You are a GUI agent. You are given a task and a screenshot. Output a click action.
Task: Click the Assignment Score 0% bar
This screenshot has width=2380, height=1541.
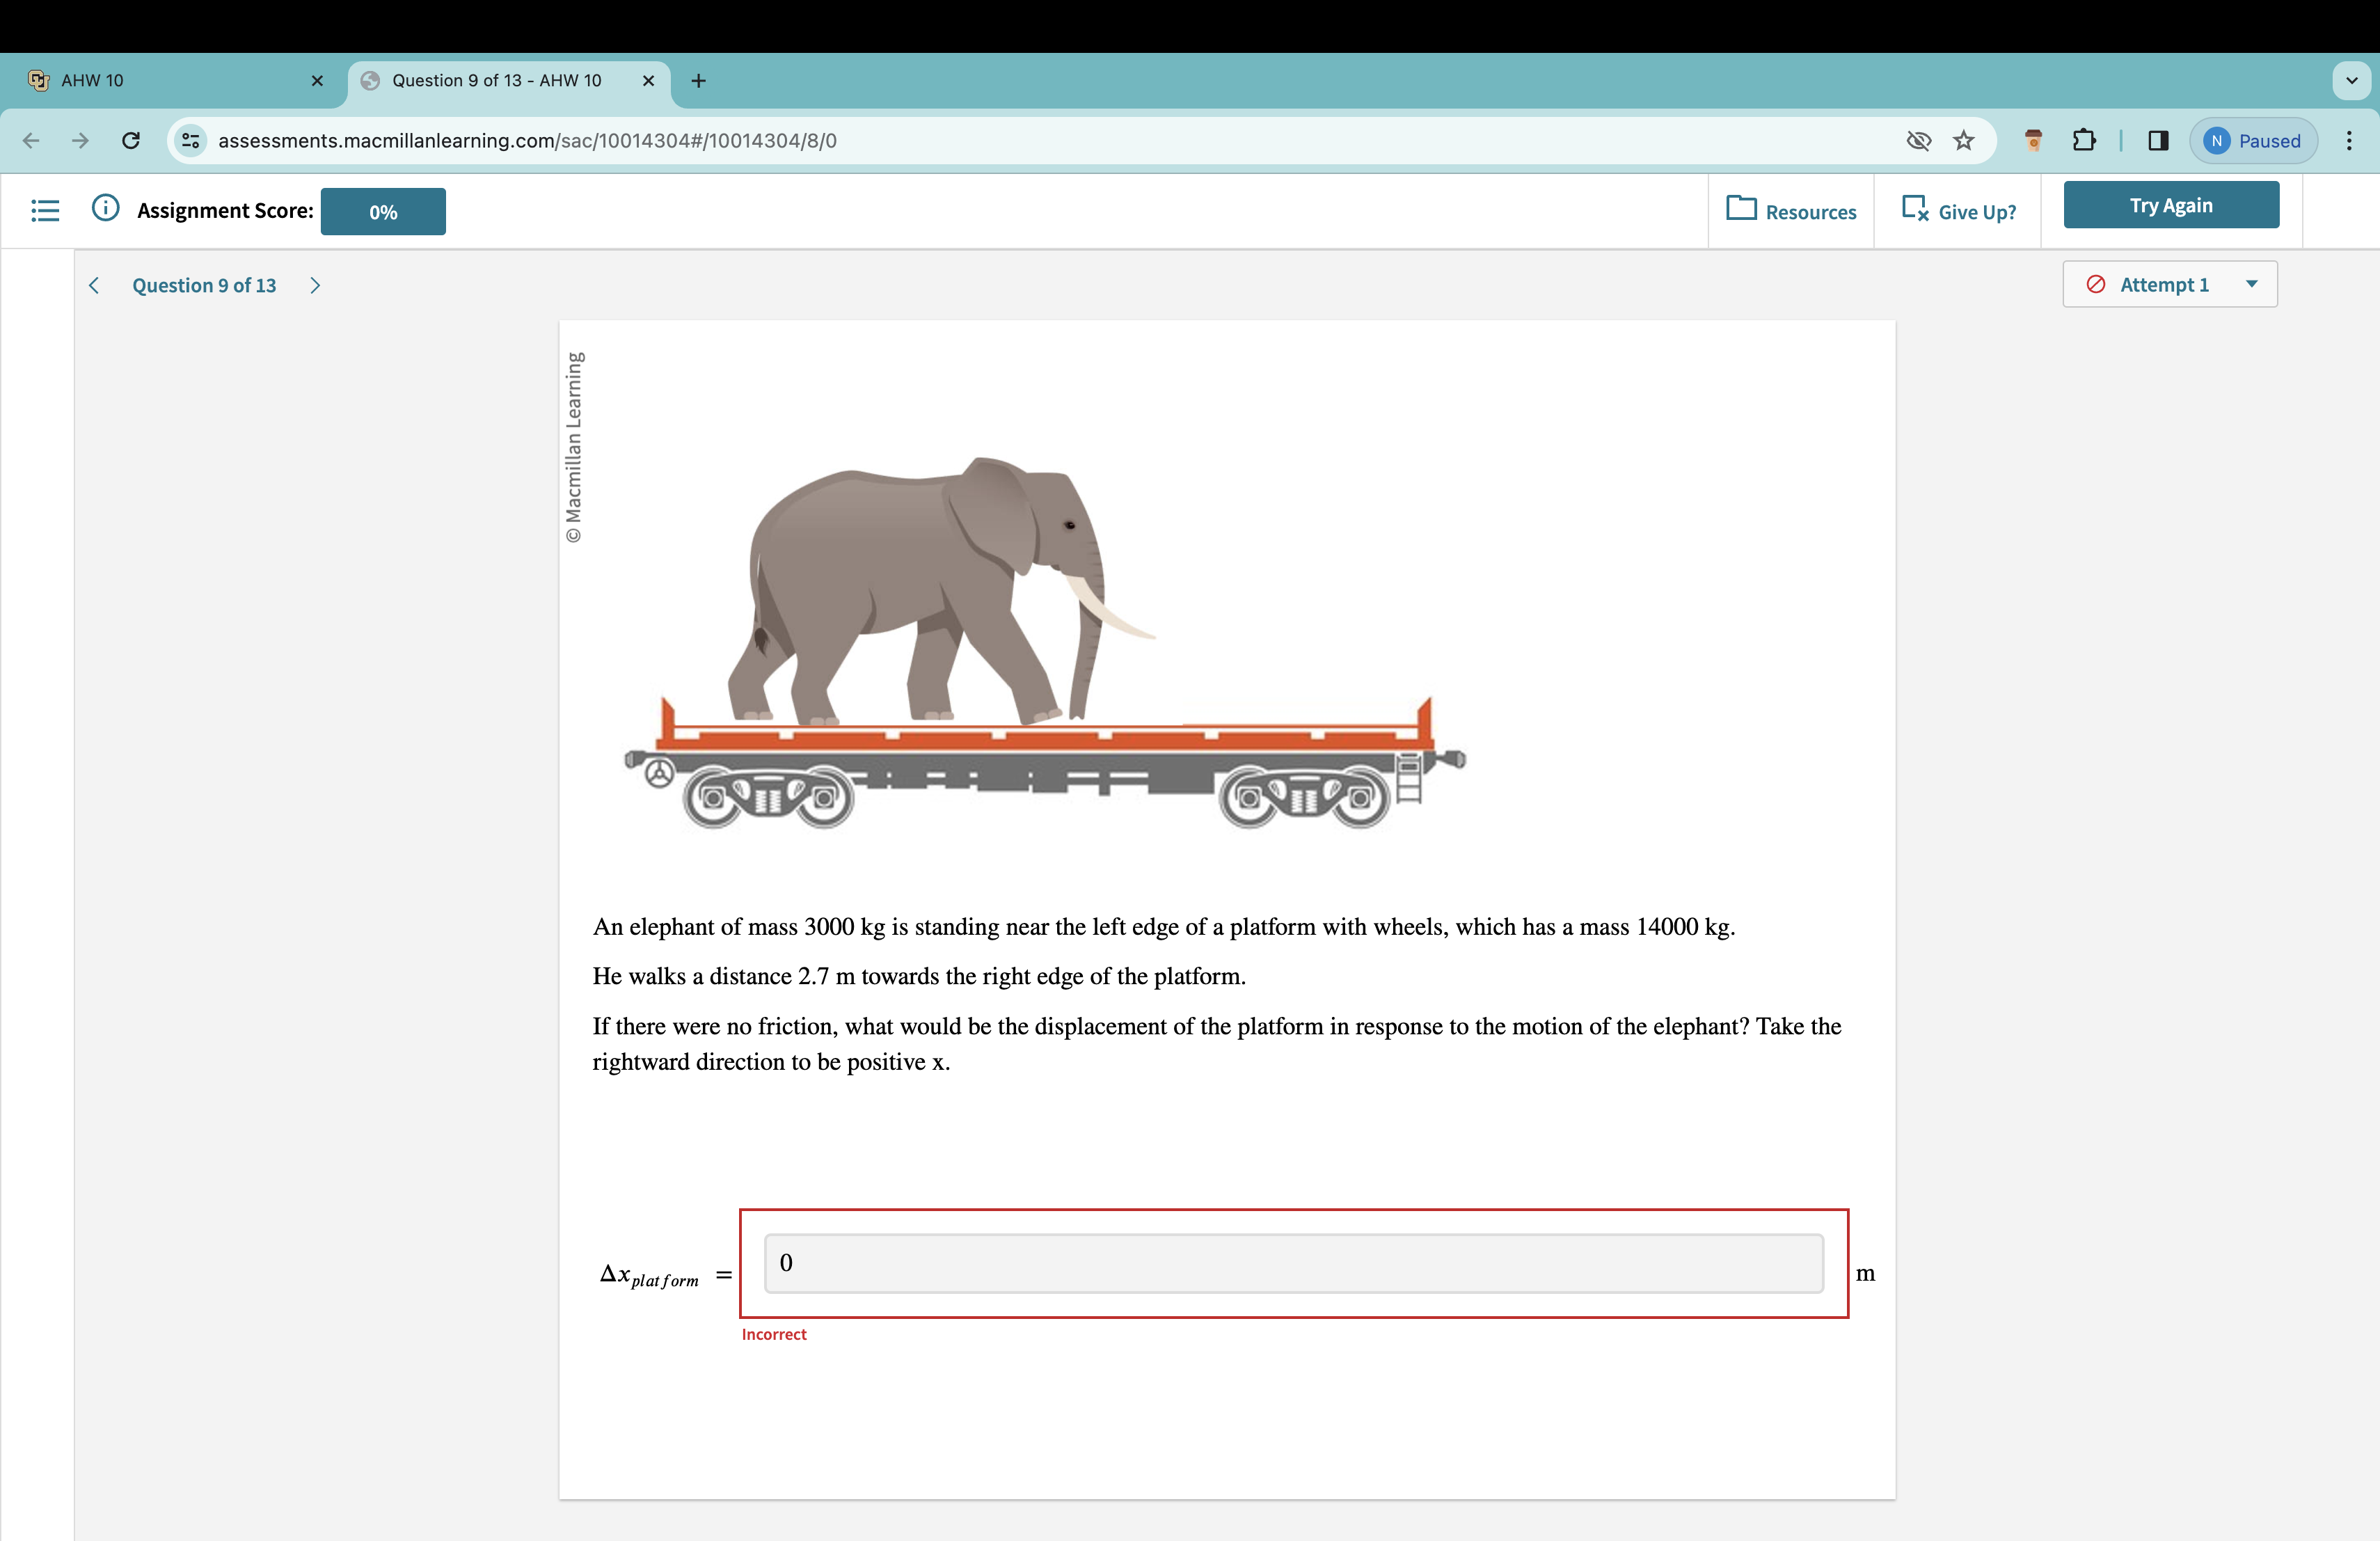(383, 211)
